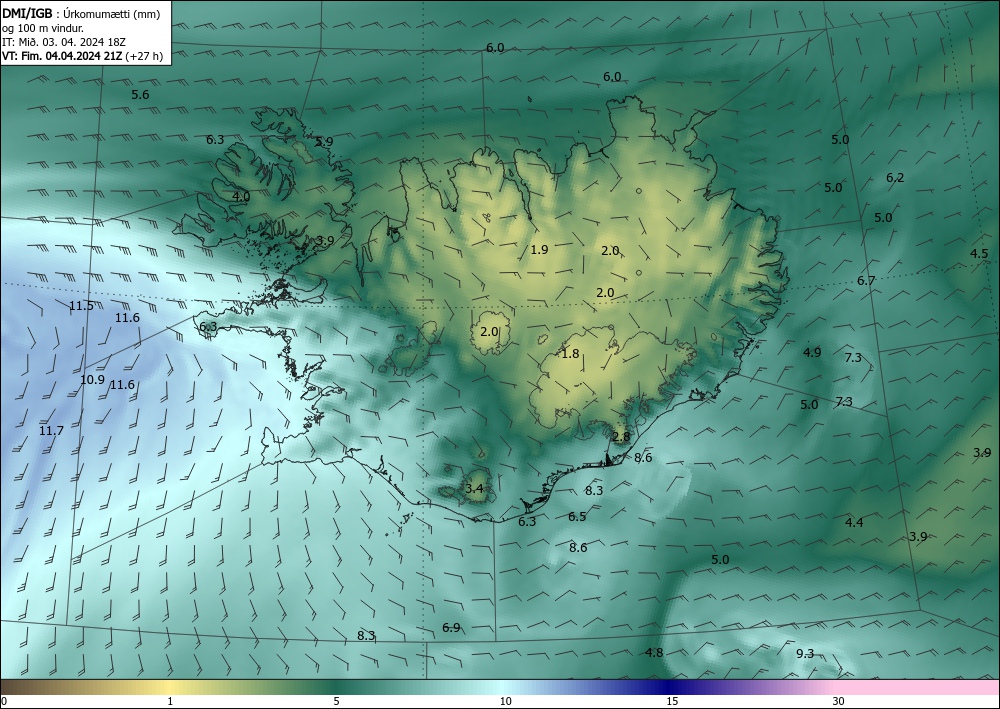Click the 'DMI/IGB : Úrkomumætti (mm)' title line
Viewport: 1000px width, 709px height.
pos(81,14)
